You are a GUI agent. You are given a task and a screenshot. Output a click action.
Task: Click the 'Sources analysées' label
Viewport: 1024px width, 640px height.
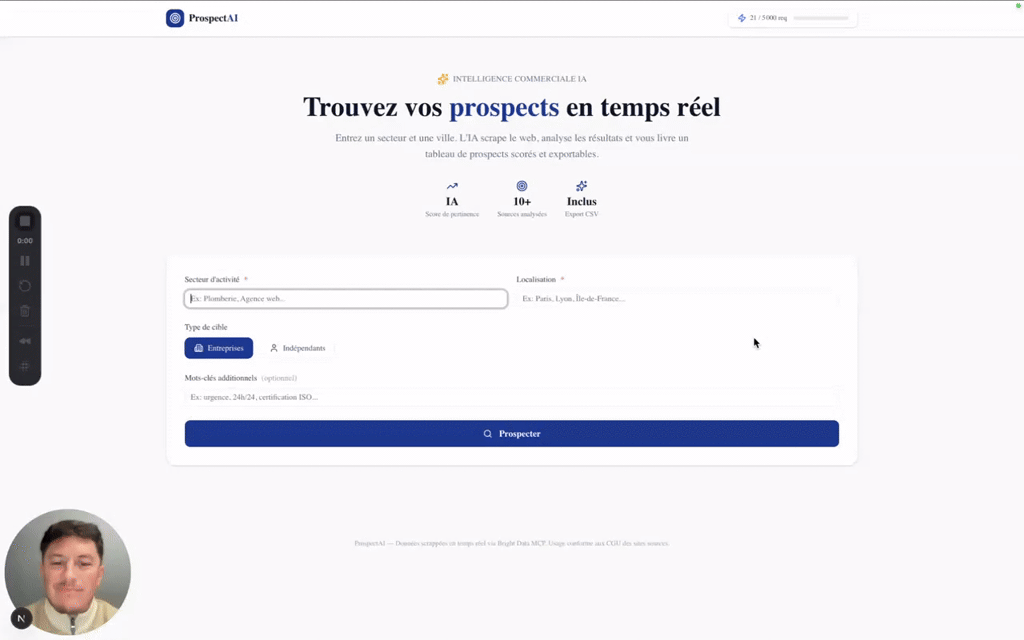tap(522, 214)
